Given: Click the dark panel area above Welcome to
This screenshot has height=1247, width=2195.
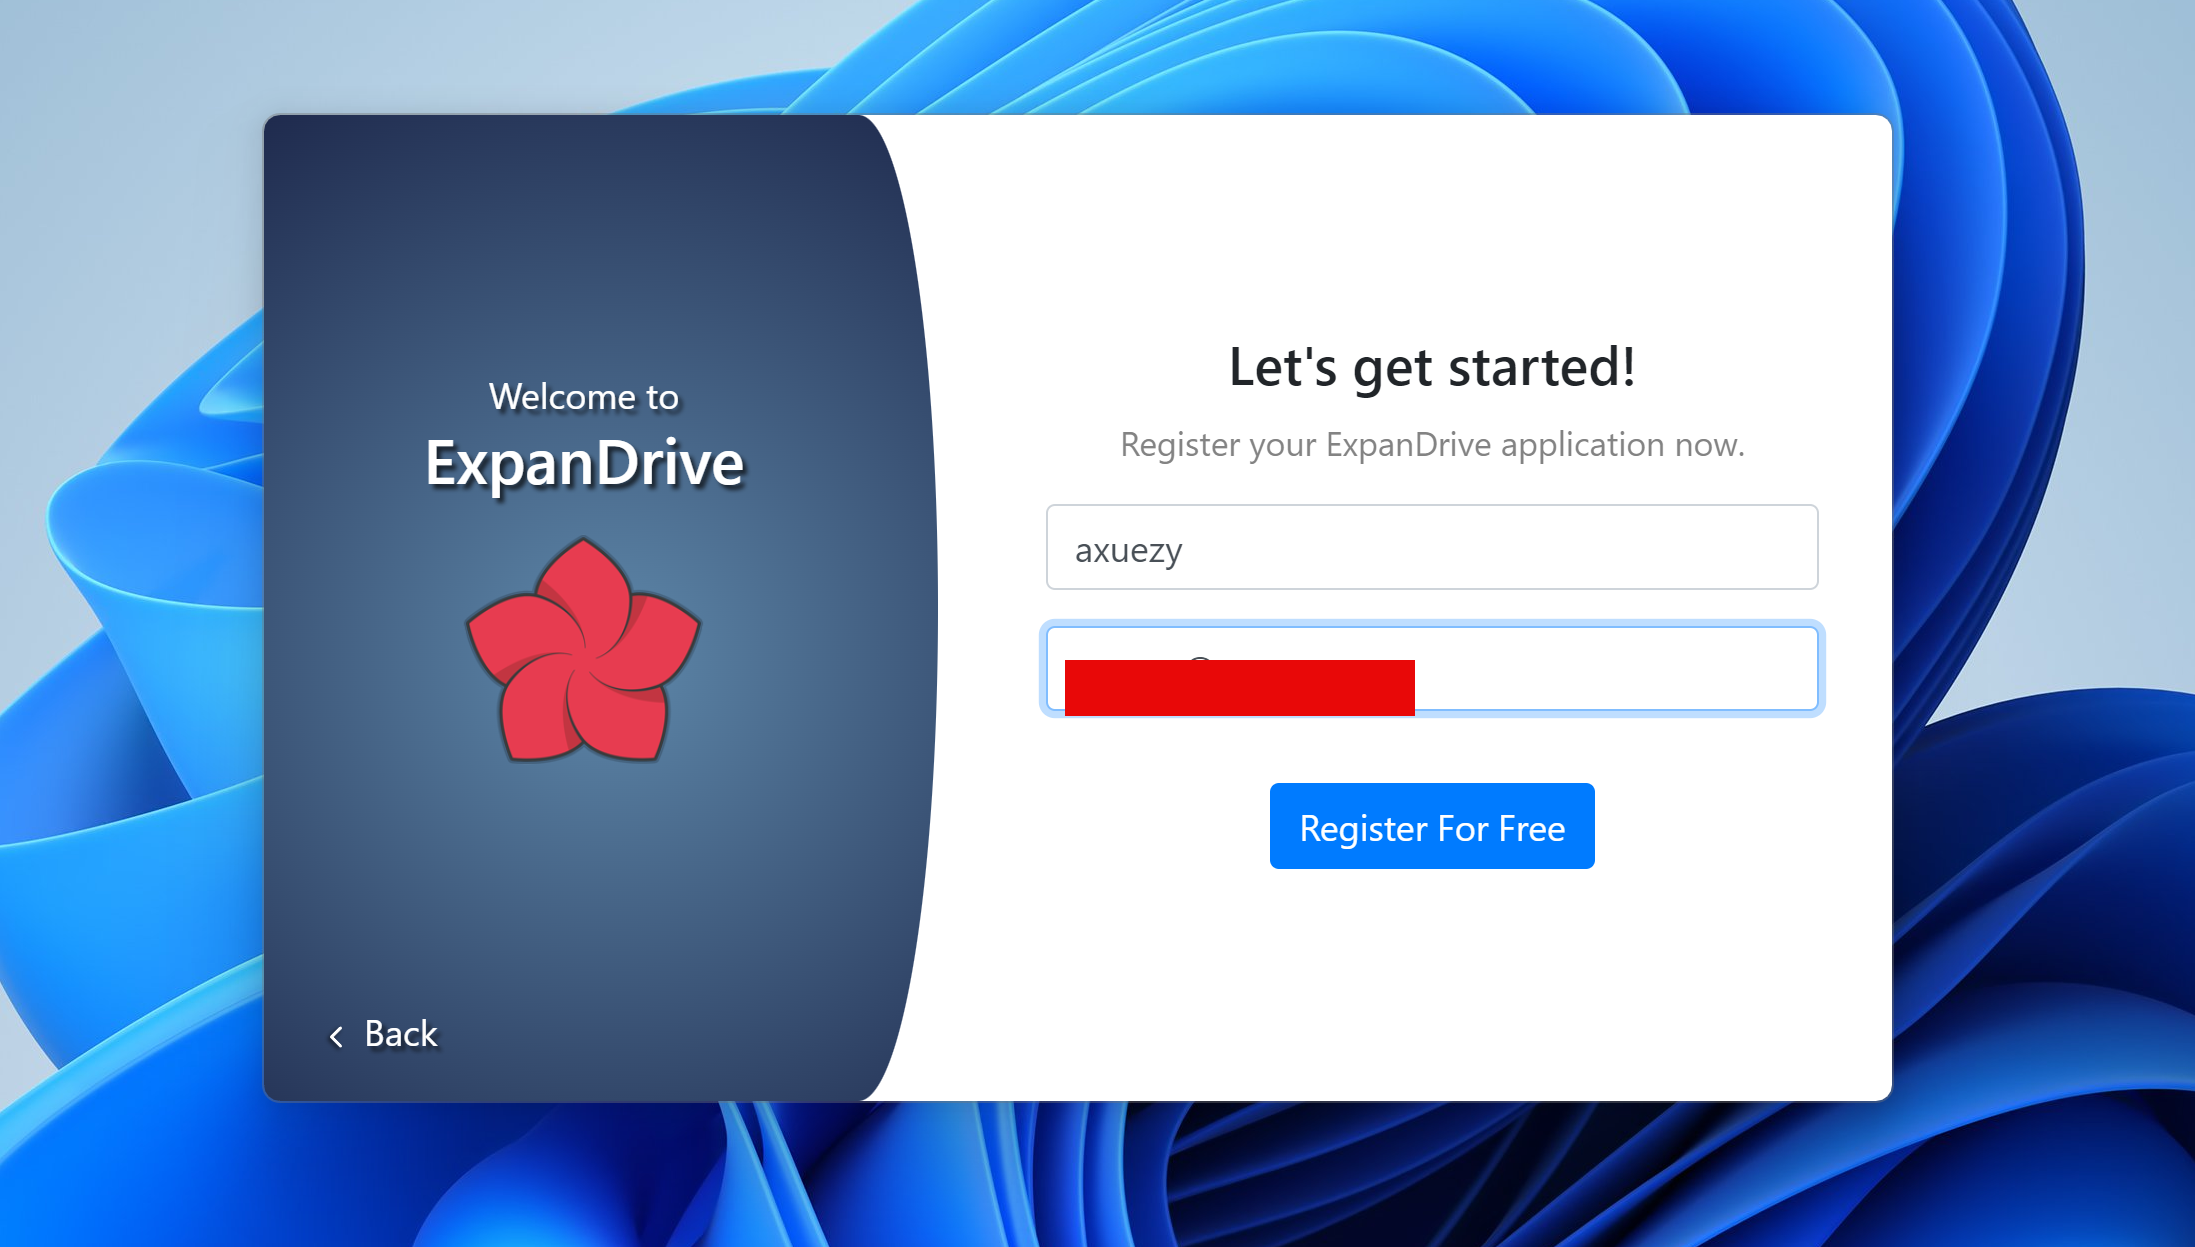Looking at the screenshot, I should (583, 250).
